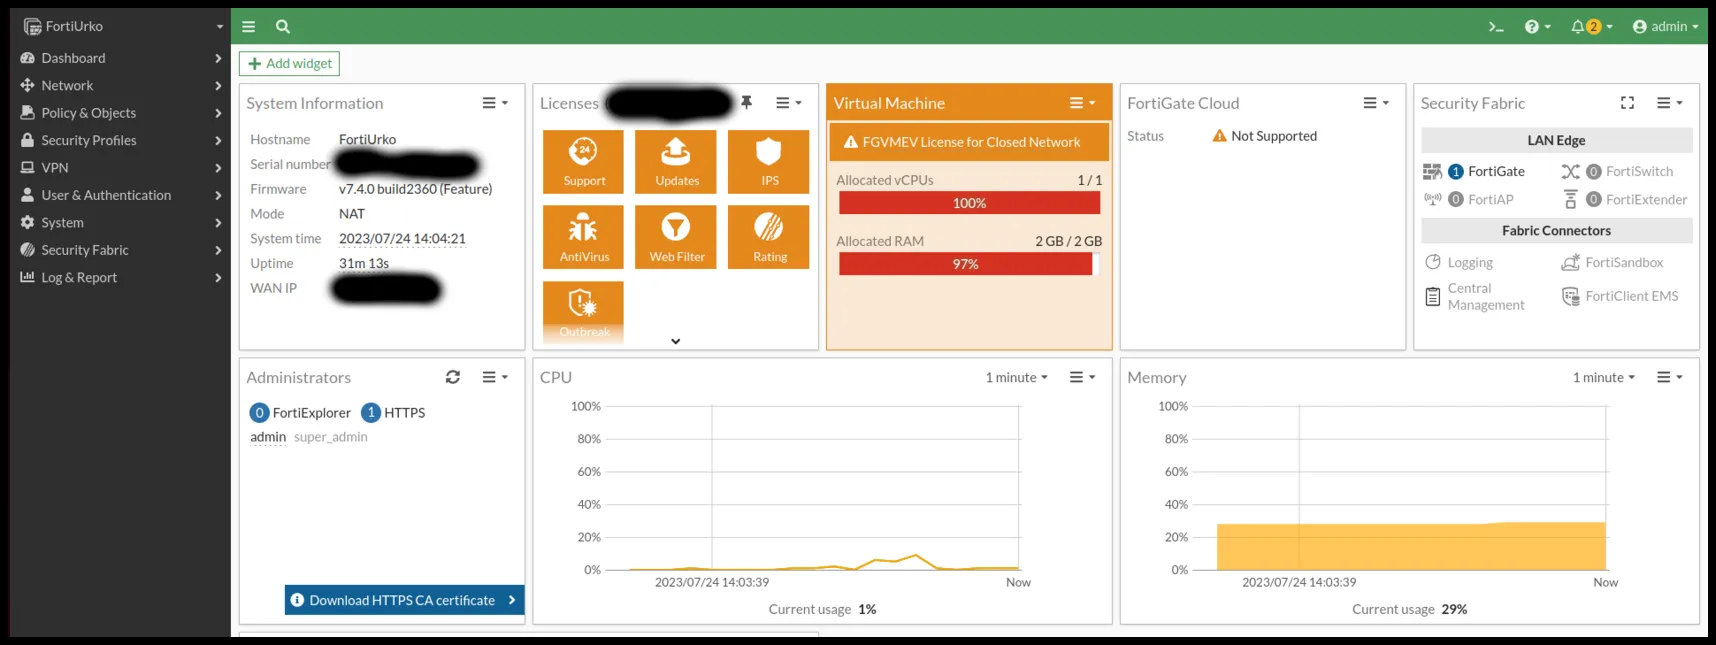Open the AntiVirus license tile
This screenshot has width=1716, height=645.
[583, 237]
